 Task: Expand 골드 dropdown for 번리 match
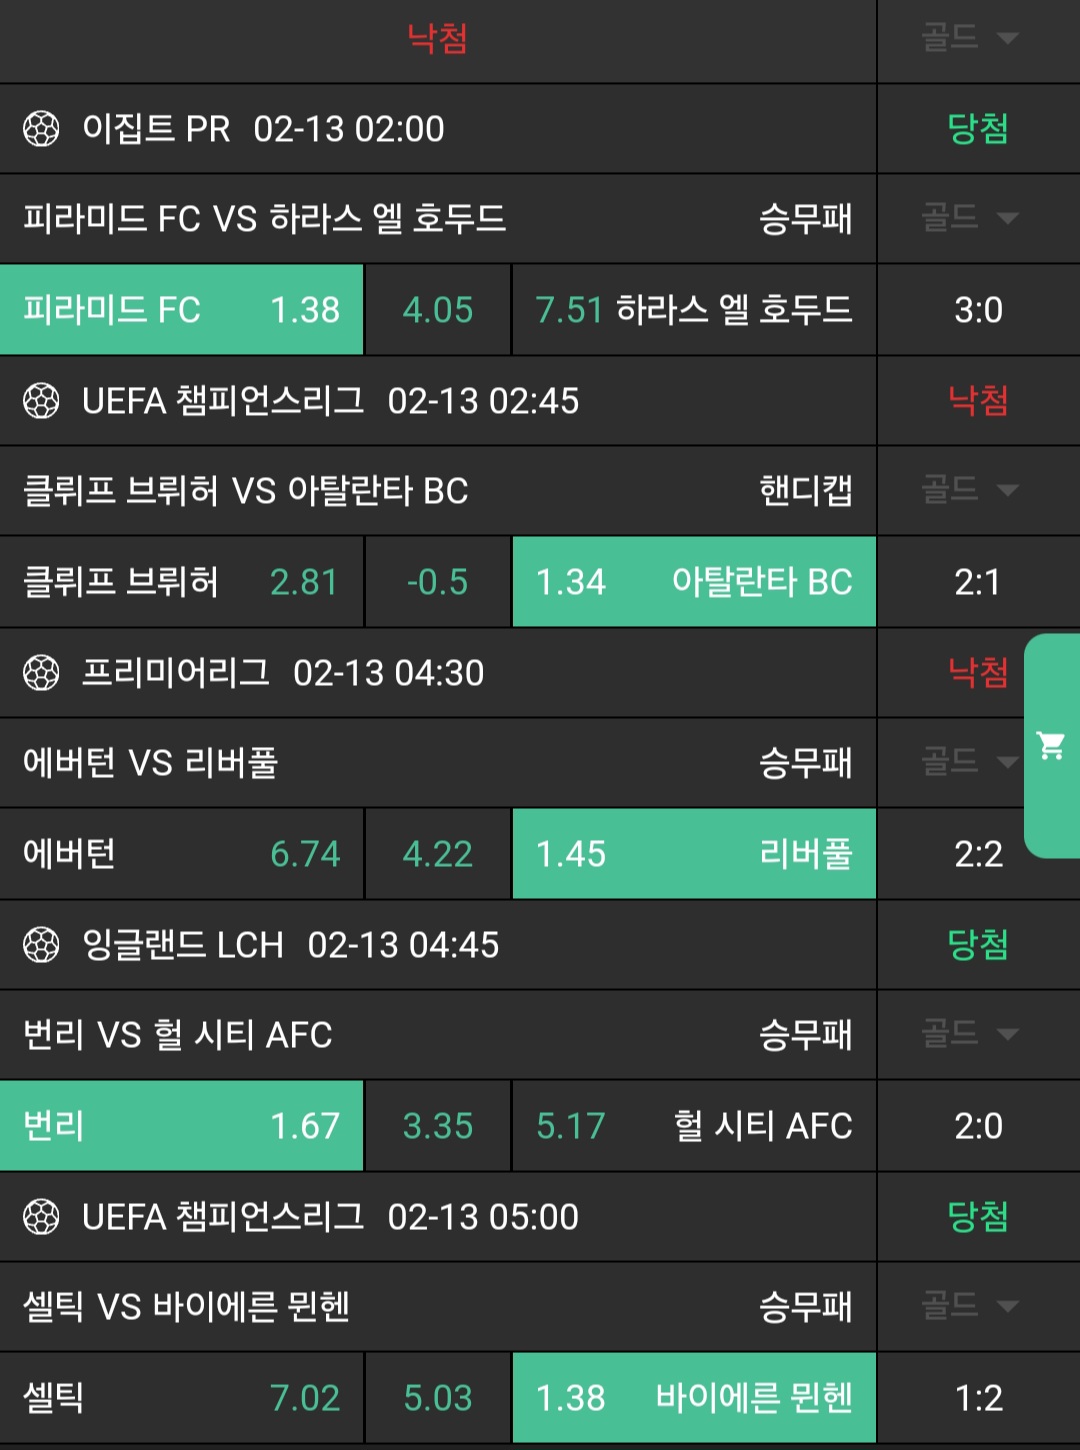(x=969, y=1034)
